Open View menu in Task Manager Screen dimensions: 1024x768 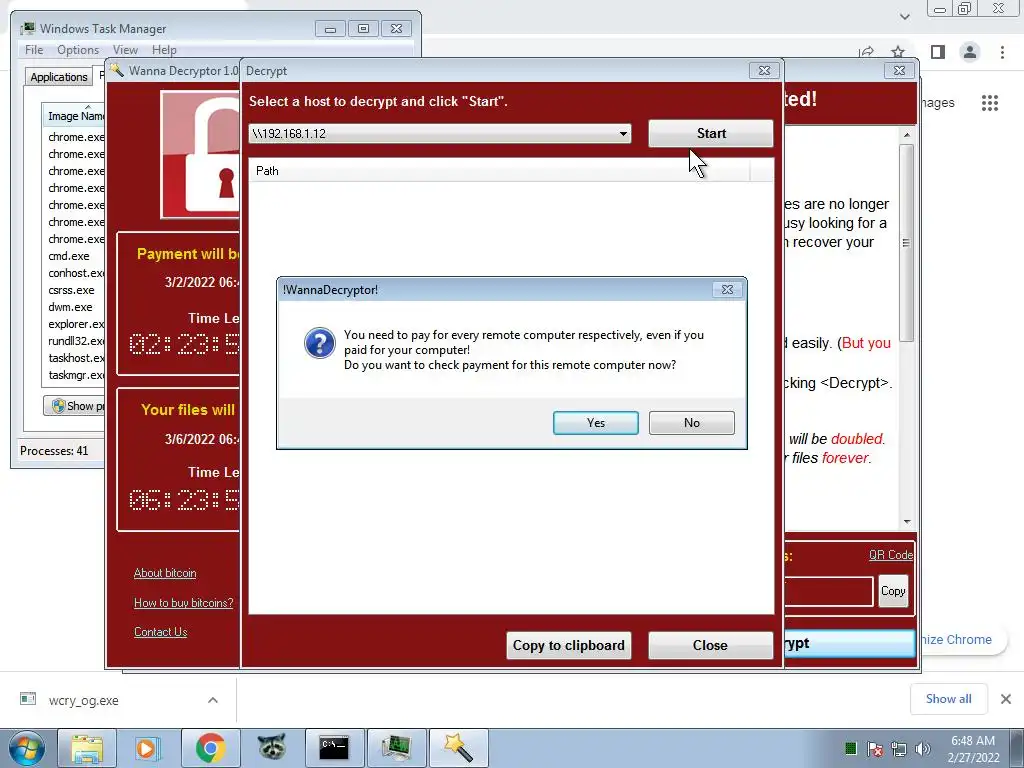[x=125, y=50]
